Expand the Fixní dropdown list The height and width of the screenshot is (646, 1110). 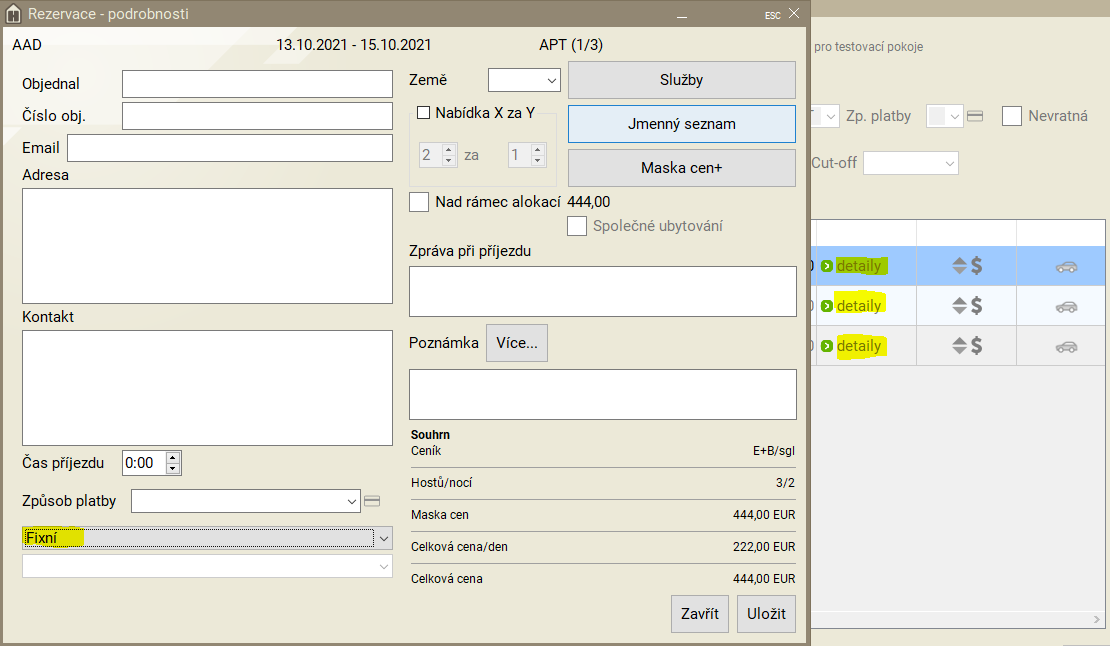[384, 538]
